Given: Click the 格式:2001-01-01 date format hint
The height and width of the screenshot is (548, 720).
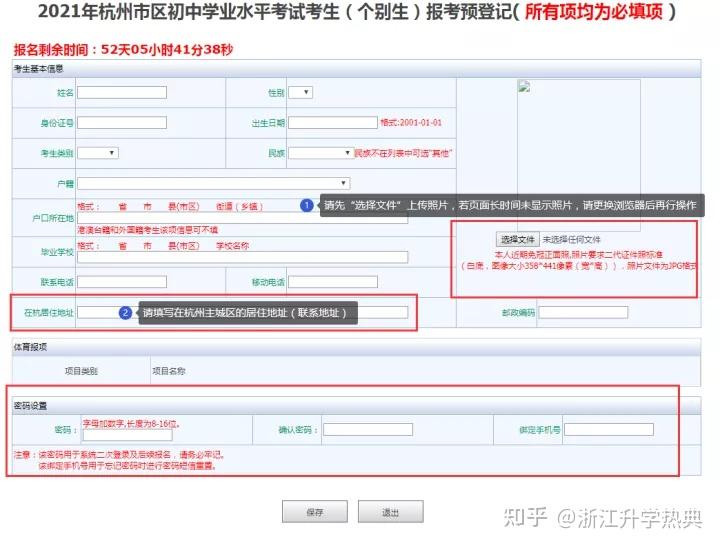Looking at the screenshot, I should (411, 123).
